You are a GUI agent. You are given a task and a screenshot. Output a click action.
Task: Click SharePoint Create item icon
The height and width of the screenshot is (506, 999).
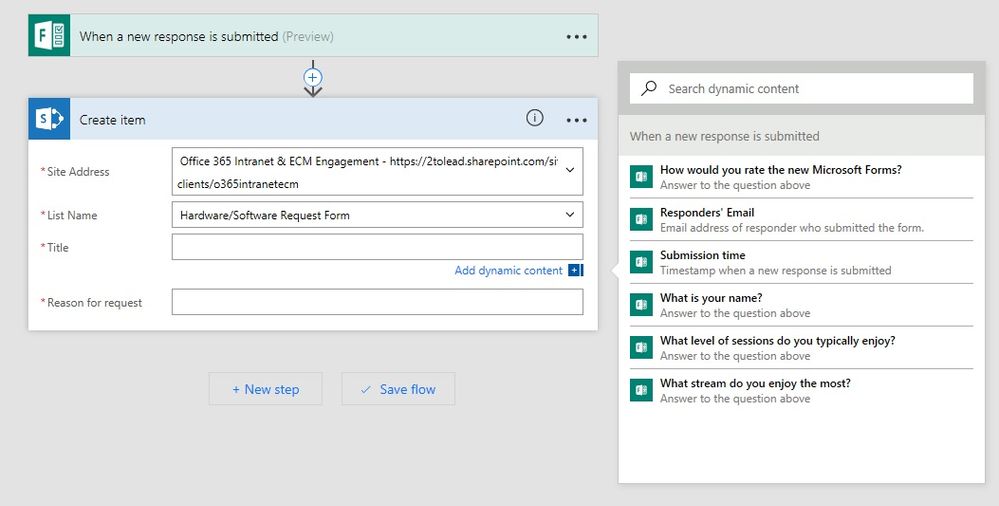click(49, 119)
